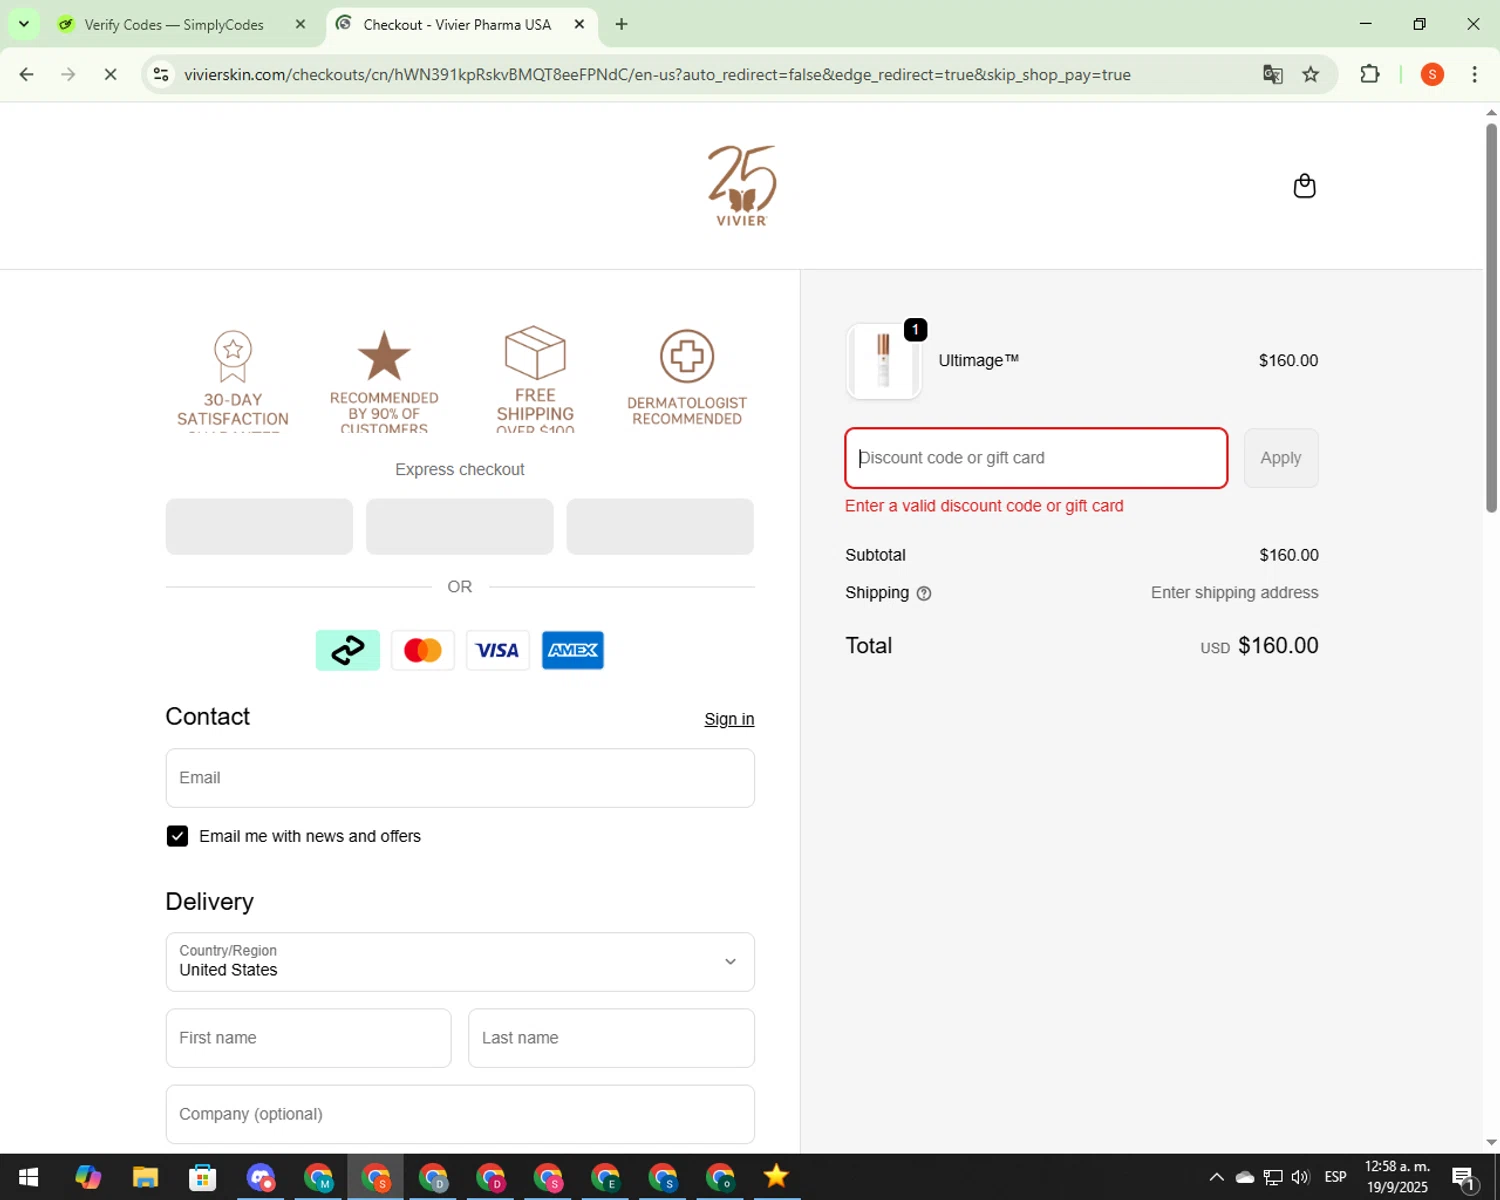1500x1200 pixels.
Task: Click the Apply discount button
Action: click(1281, 458)
